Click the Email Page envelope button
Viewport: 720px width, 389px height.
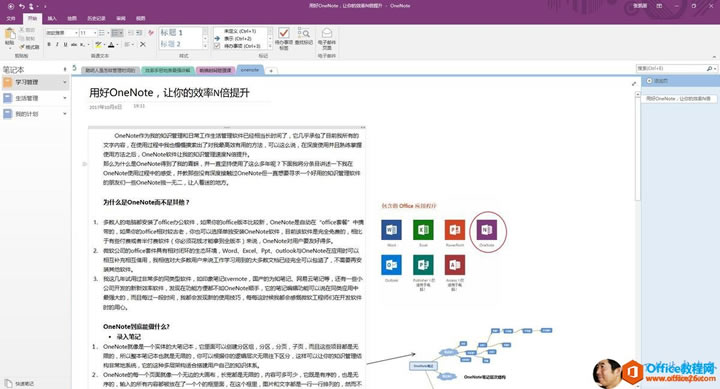coord(326,38)
